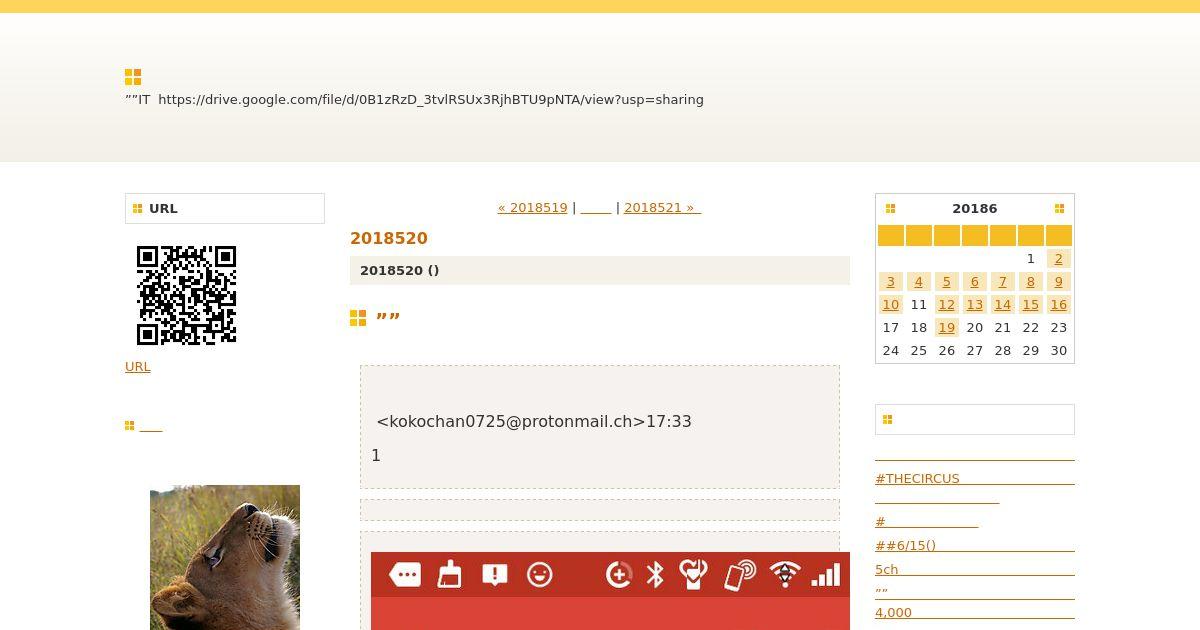Open the 5ch sidebar link

887,570
